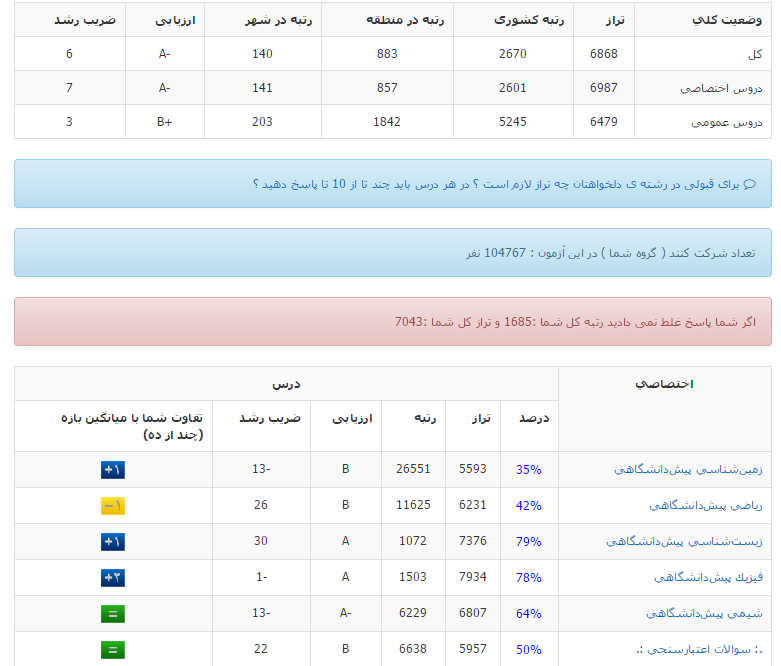Click the تراز value 6479
781x666 pixels.
pos(604,122)
